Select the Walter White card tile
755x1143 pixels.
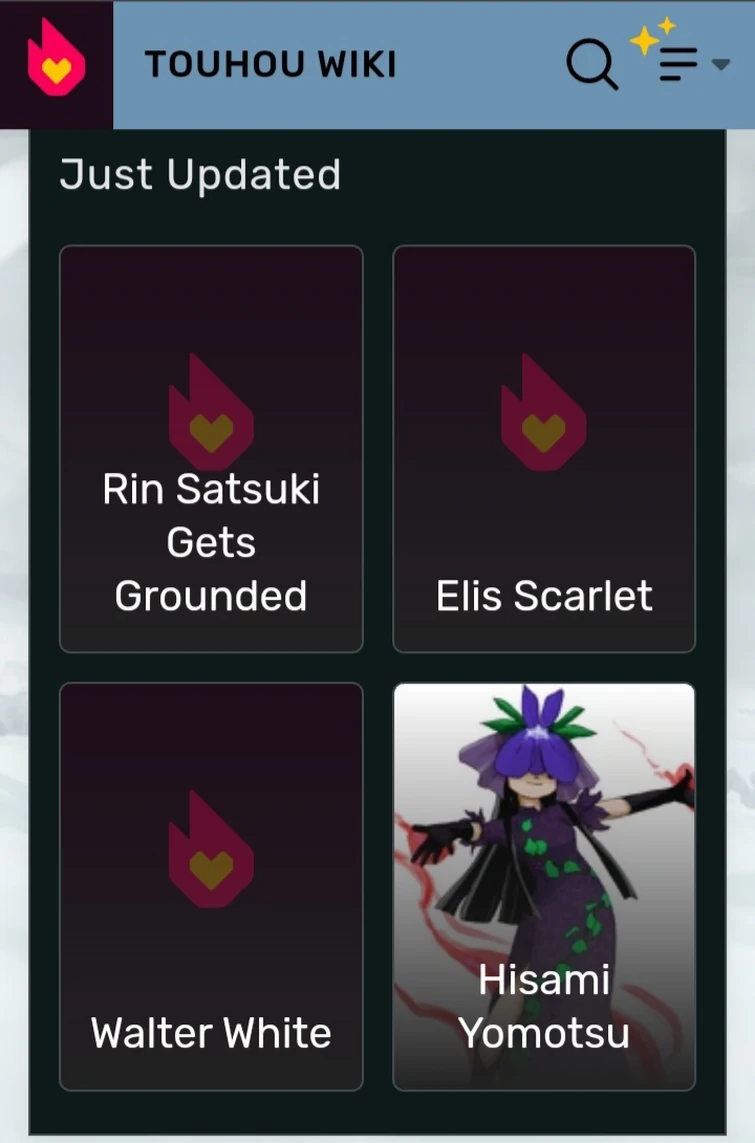211,886
